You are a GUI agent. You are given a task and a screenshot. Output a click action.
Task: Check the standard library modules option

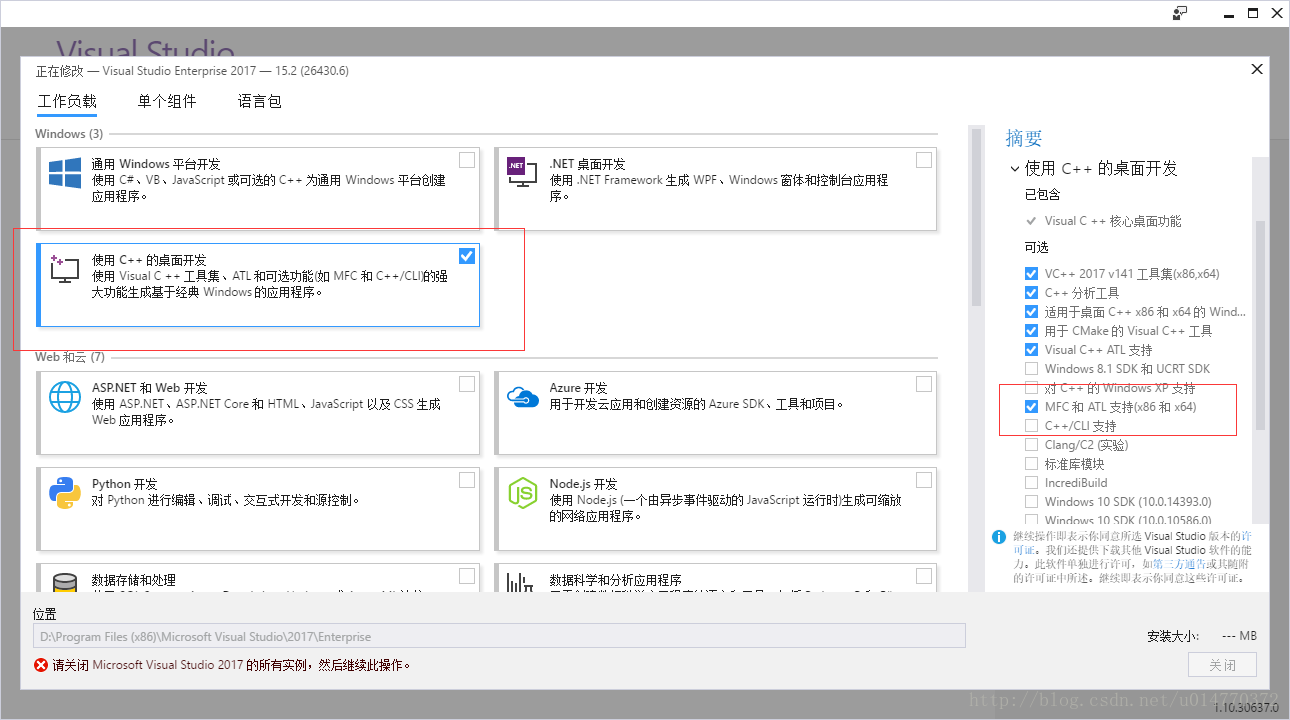(x=1031, y=464)
